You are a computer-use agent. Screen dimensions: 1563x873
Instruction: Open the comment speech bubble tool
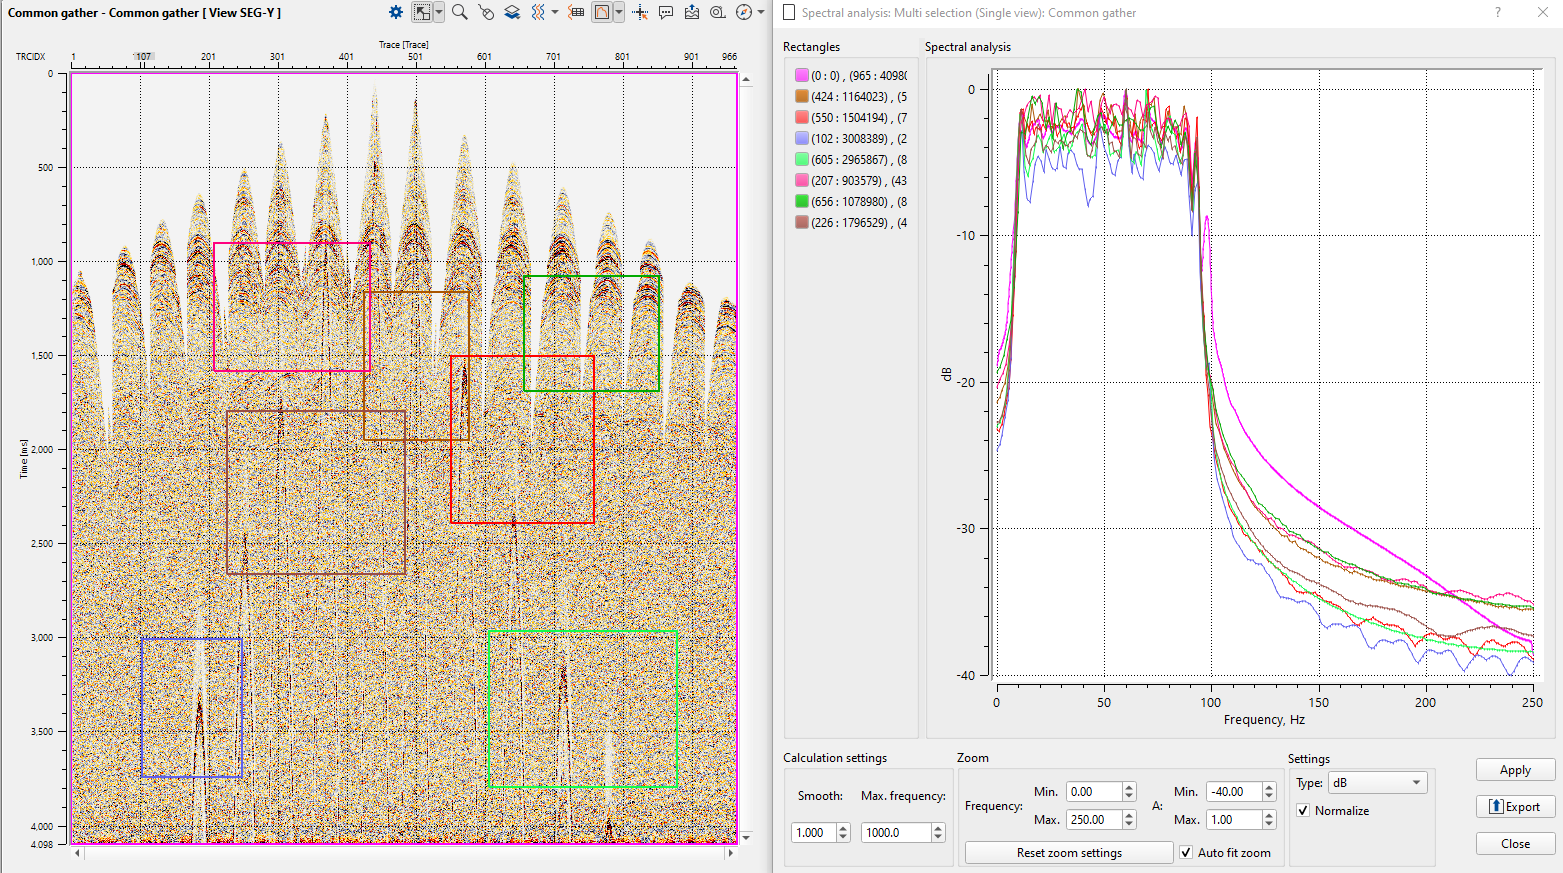[x=666, y=12]
